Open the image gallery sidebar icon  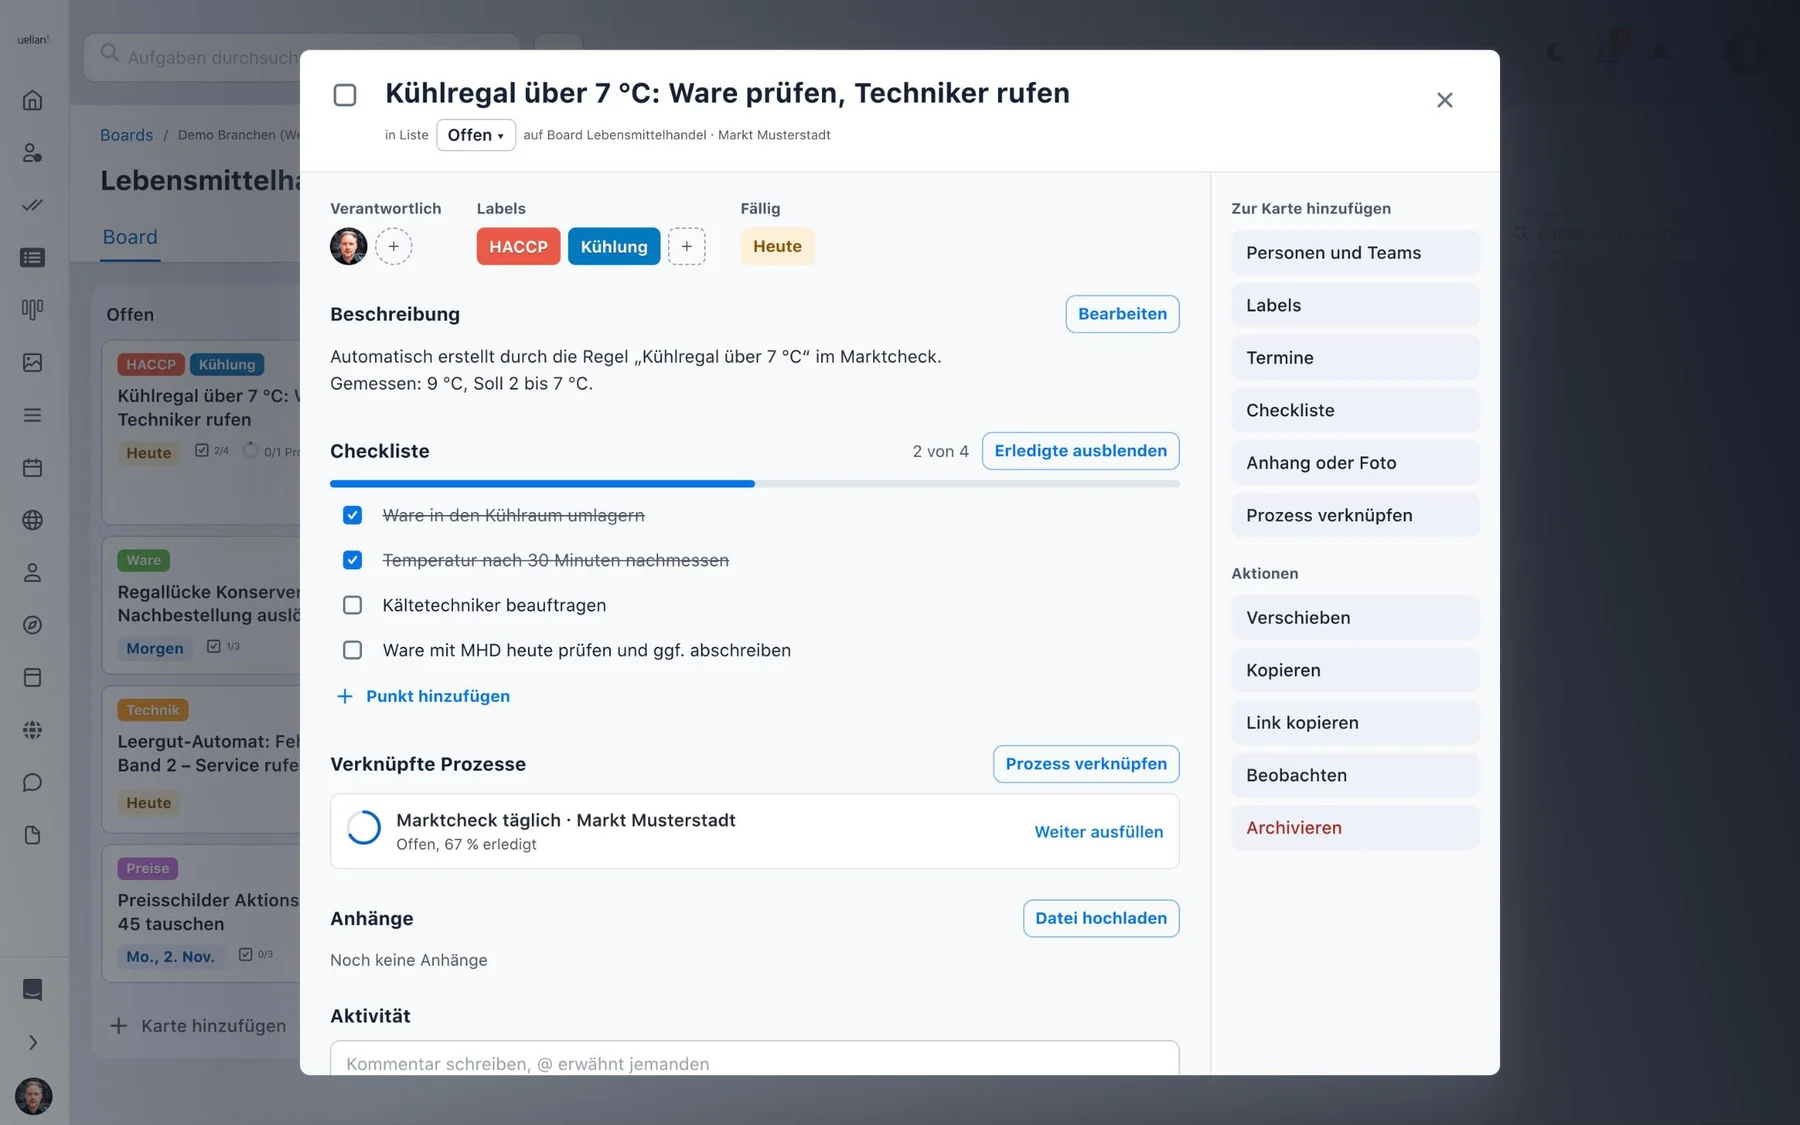point(33,362)
